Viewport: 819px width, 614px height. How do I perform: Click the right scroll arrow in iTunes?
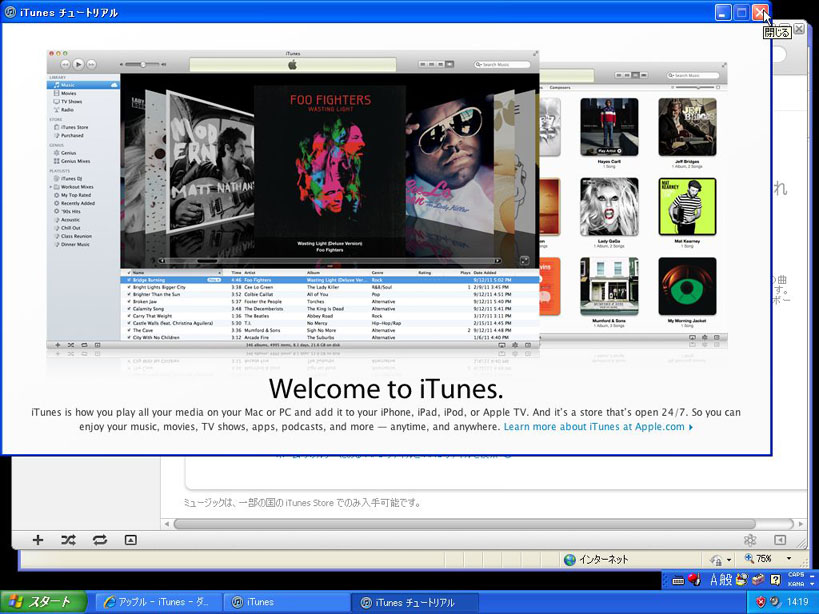pos(801,524)
